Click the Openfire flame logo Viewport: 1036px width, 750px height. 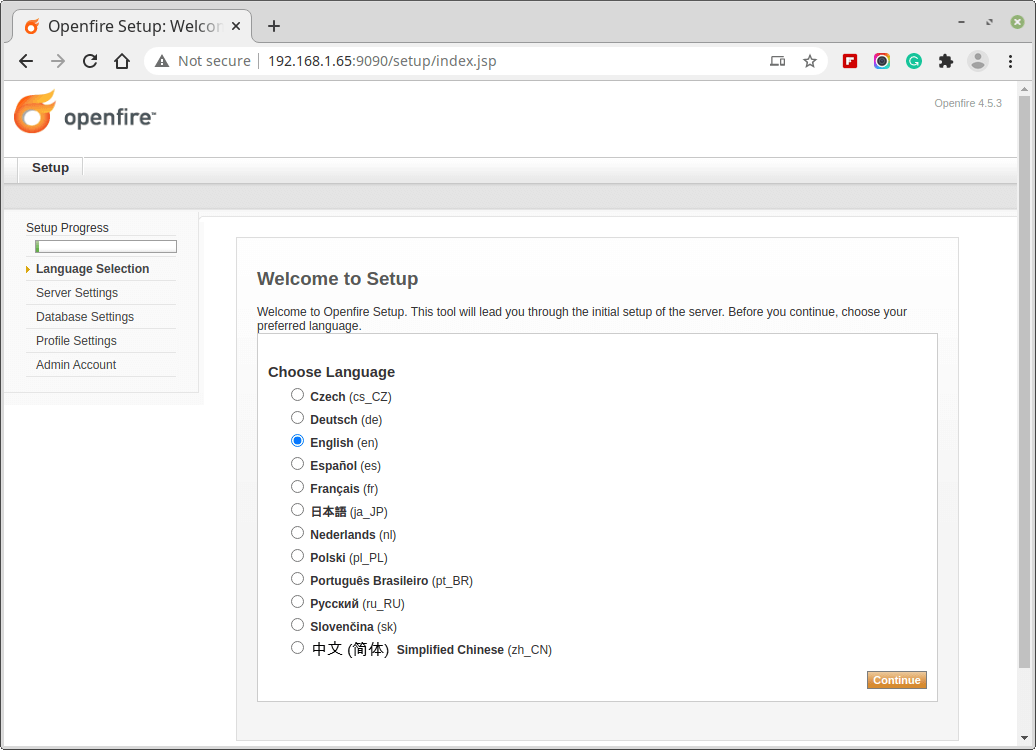coord(36,112)
